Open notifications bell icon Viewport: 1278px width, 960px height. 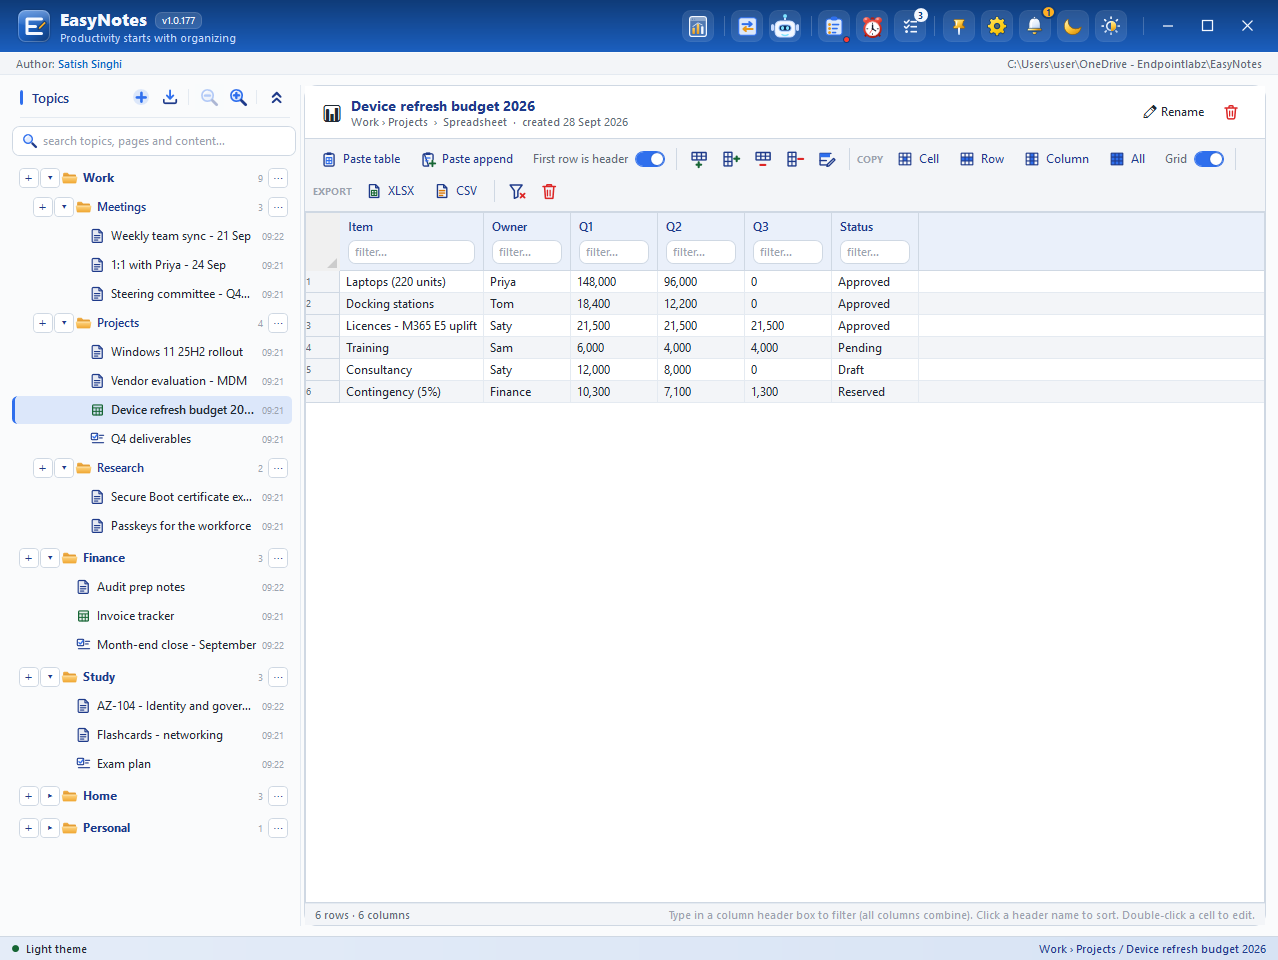1035,27
